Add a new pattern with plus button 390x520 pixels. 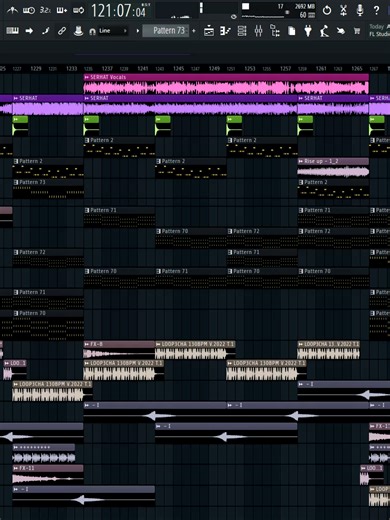pyautogui.click(x=194, y=31)
